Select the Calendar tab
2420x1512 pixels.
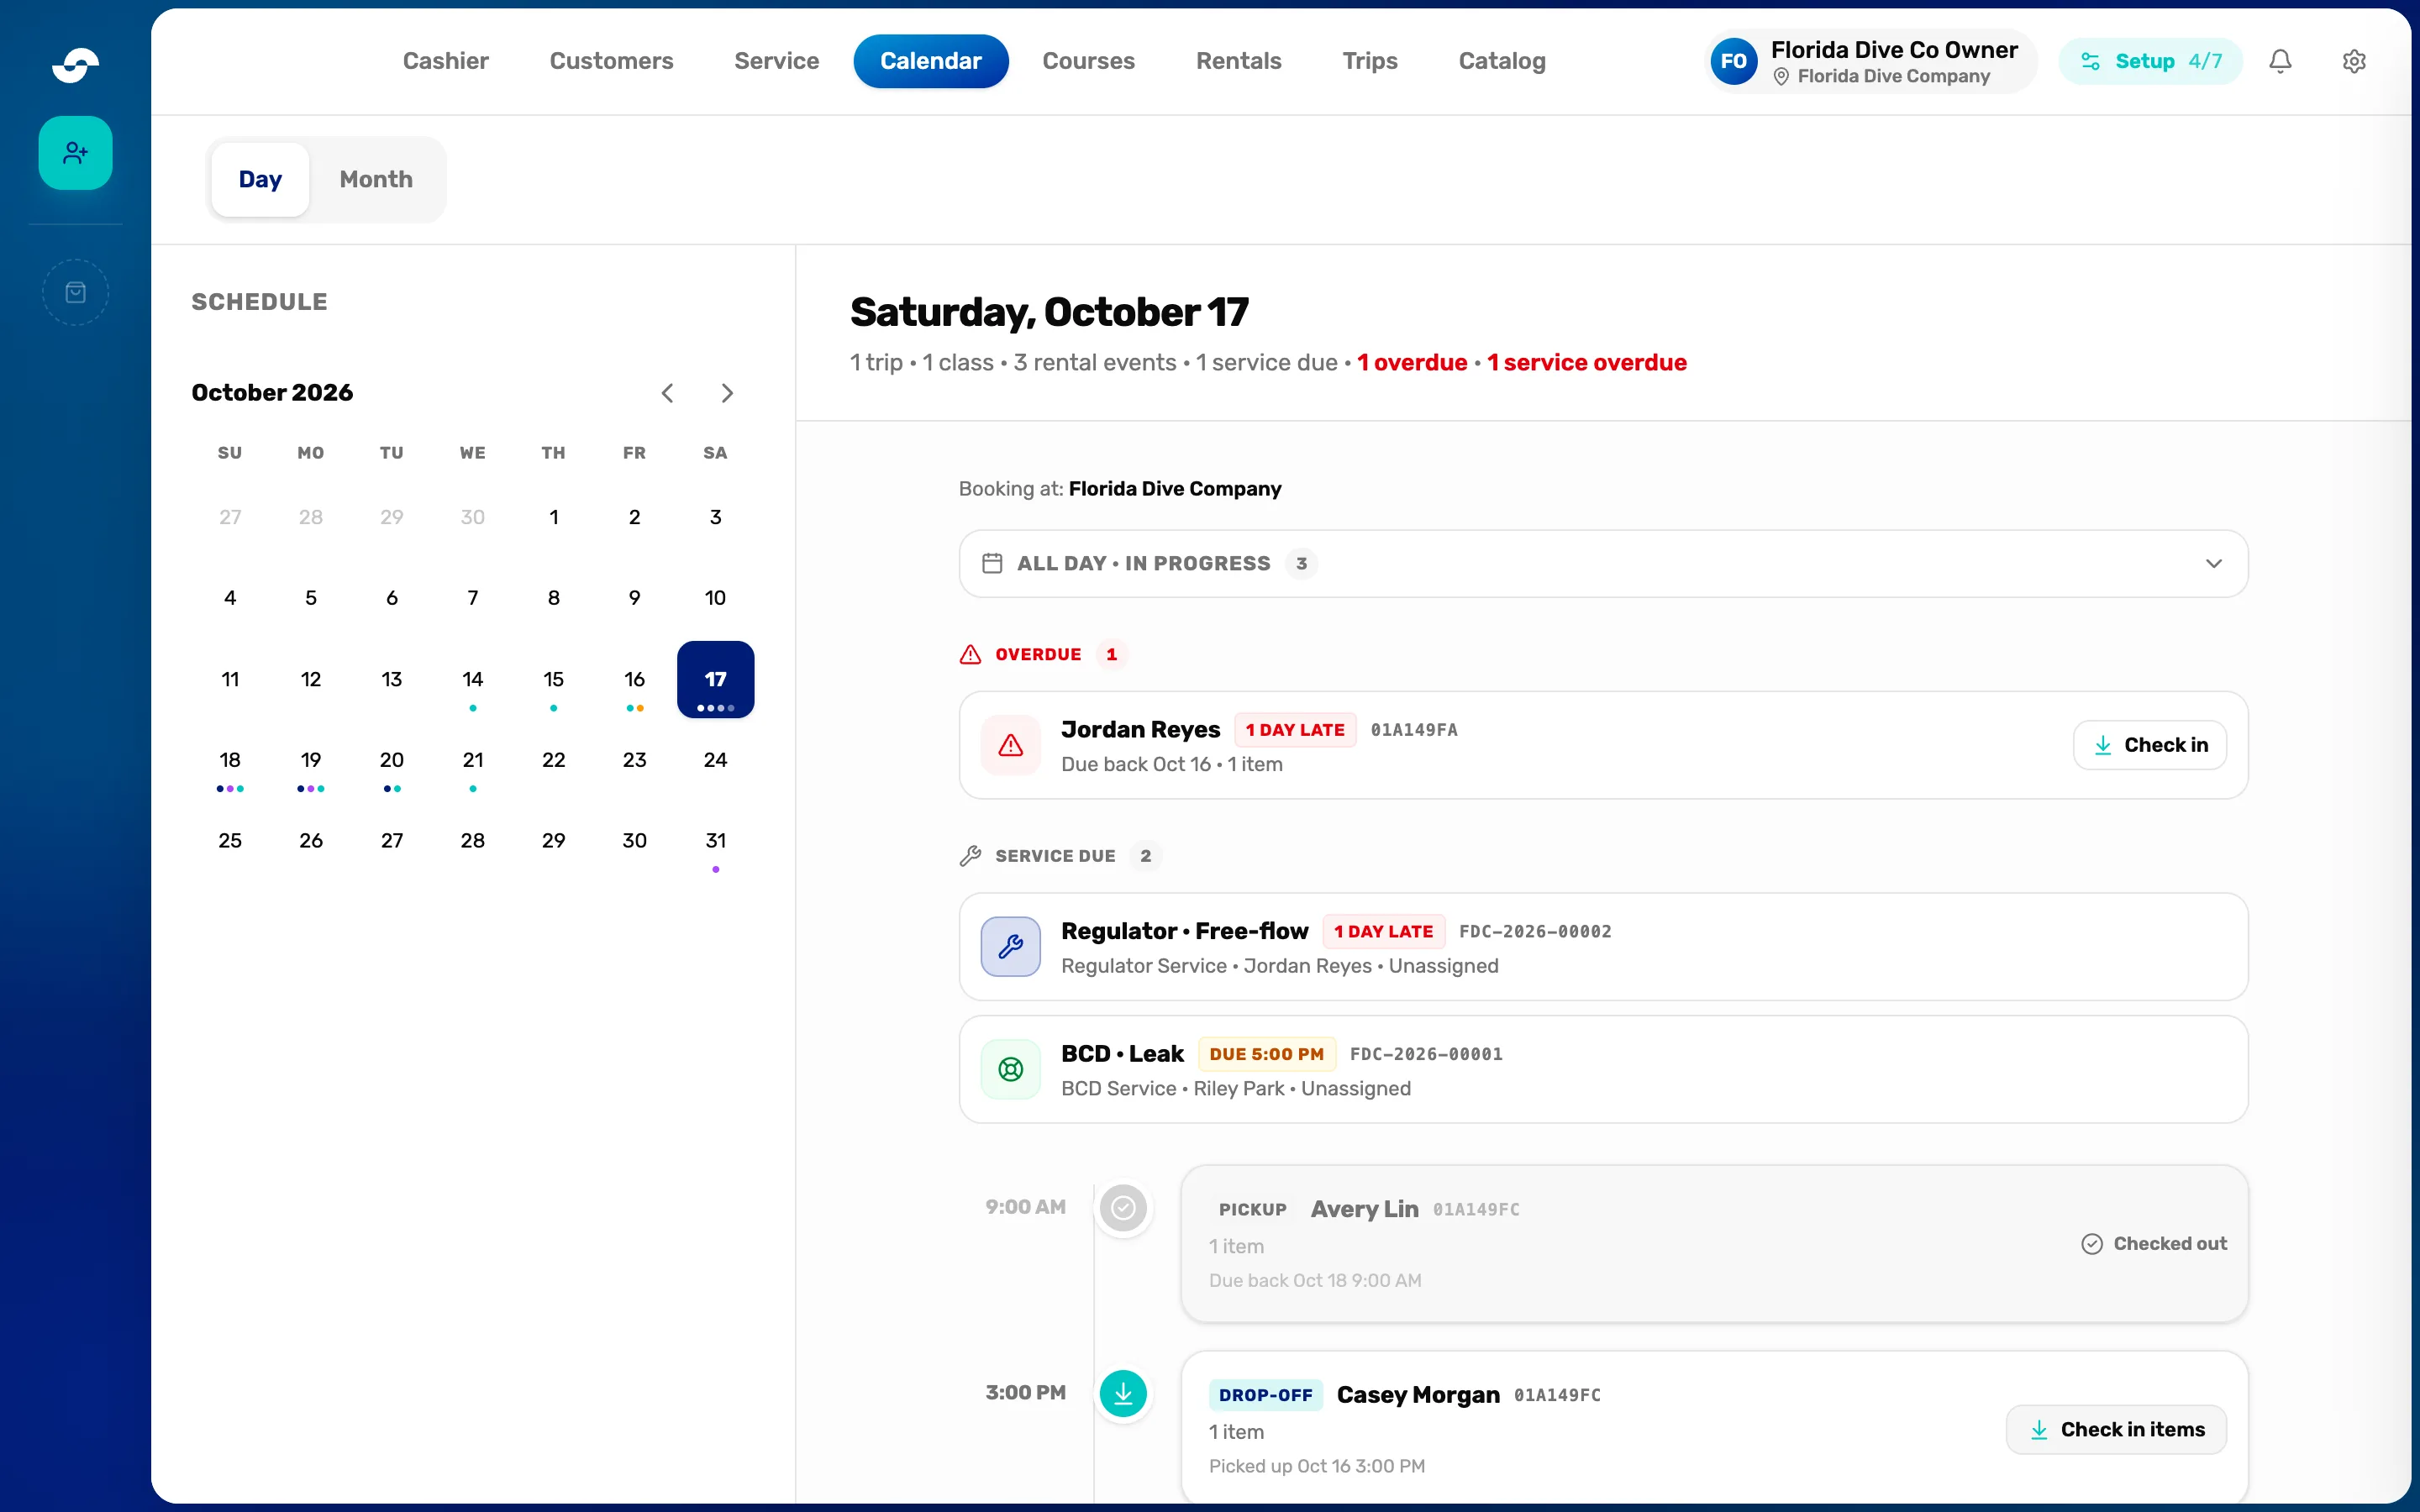click(930, 61)
